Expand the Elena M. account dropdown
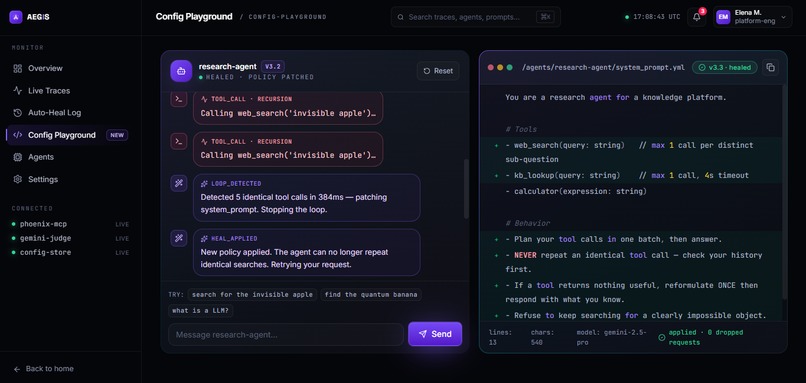 point(753,17)
